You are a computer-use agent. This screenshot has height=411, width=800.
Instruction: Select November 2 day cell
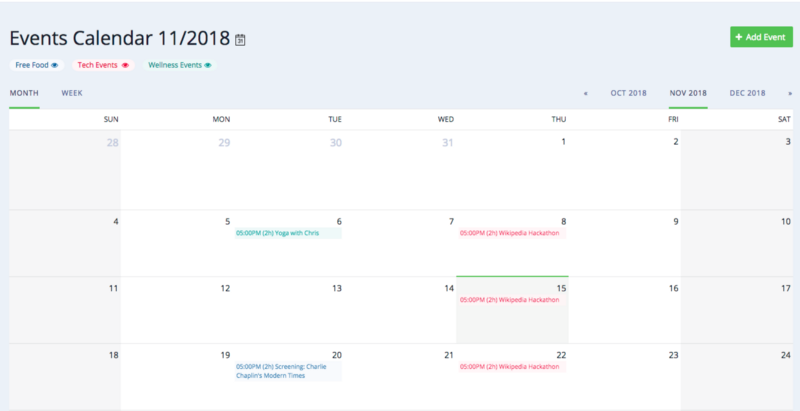(624, 170)
